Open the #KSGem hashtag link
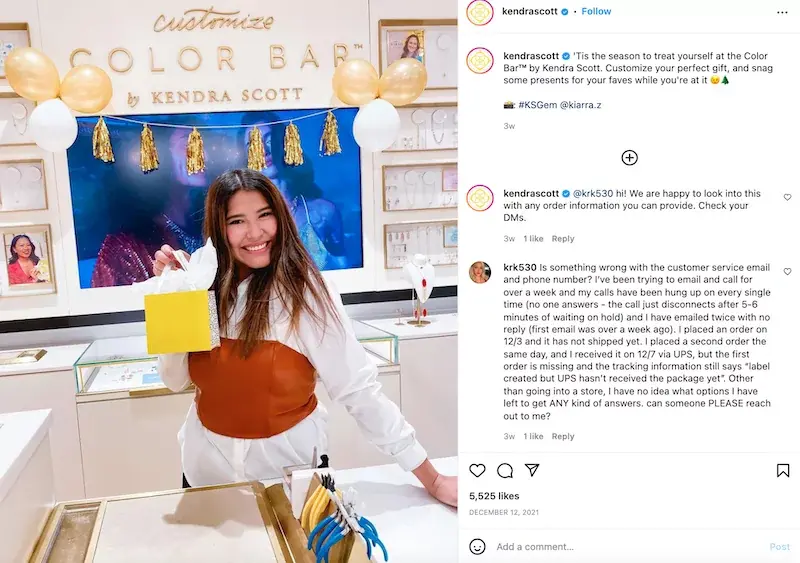Image resolution: width=800 pixels, height=563 pixels. coord(538,105)
